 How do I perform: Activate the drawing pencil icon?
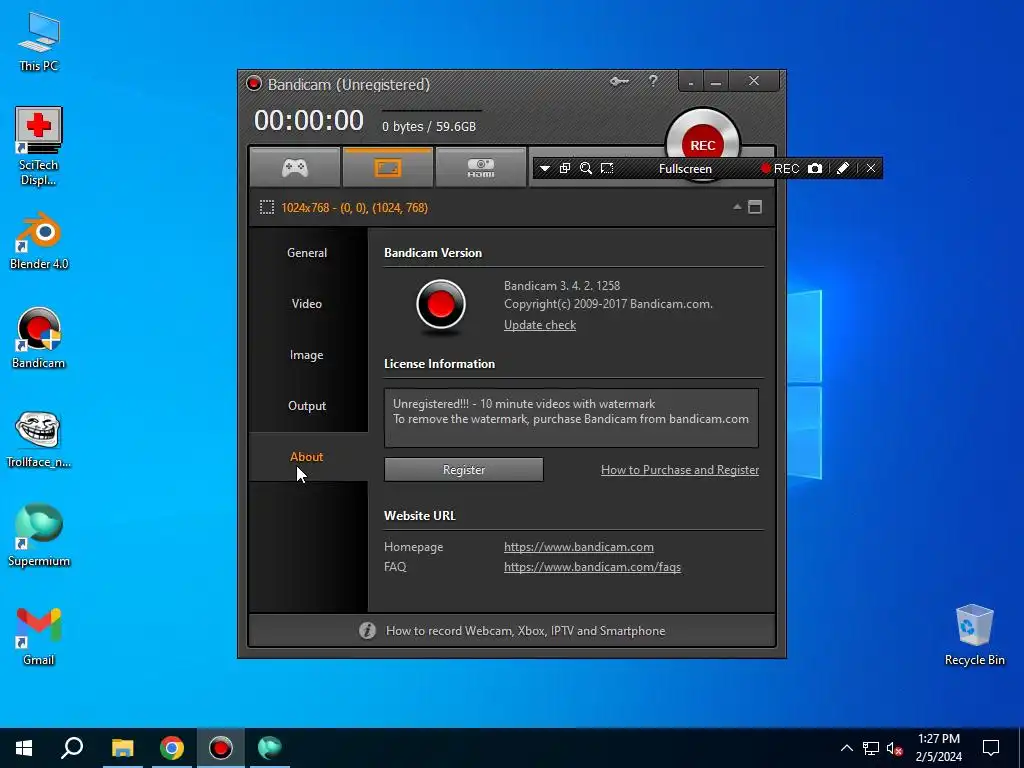(x=842, y=168)
